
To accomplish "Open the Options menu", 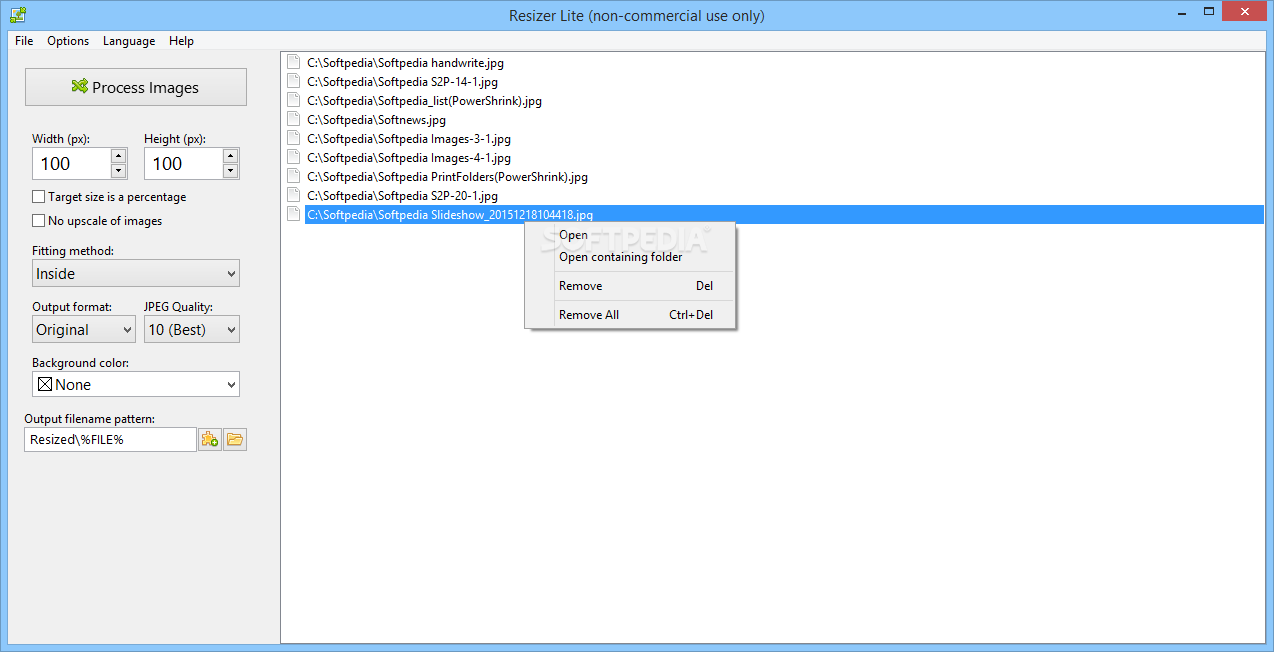I will (68, 41).
